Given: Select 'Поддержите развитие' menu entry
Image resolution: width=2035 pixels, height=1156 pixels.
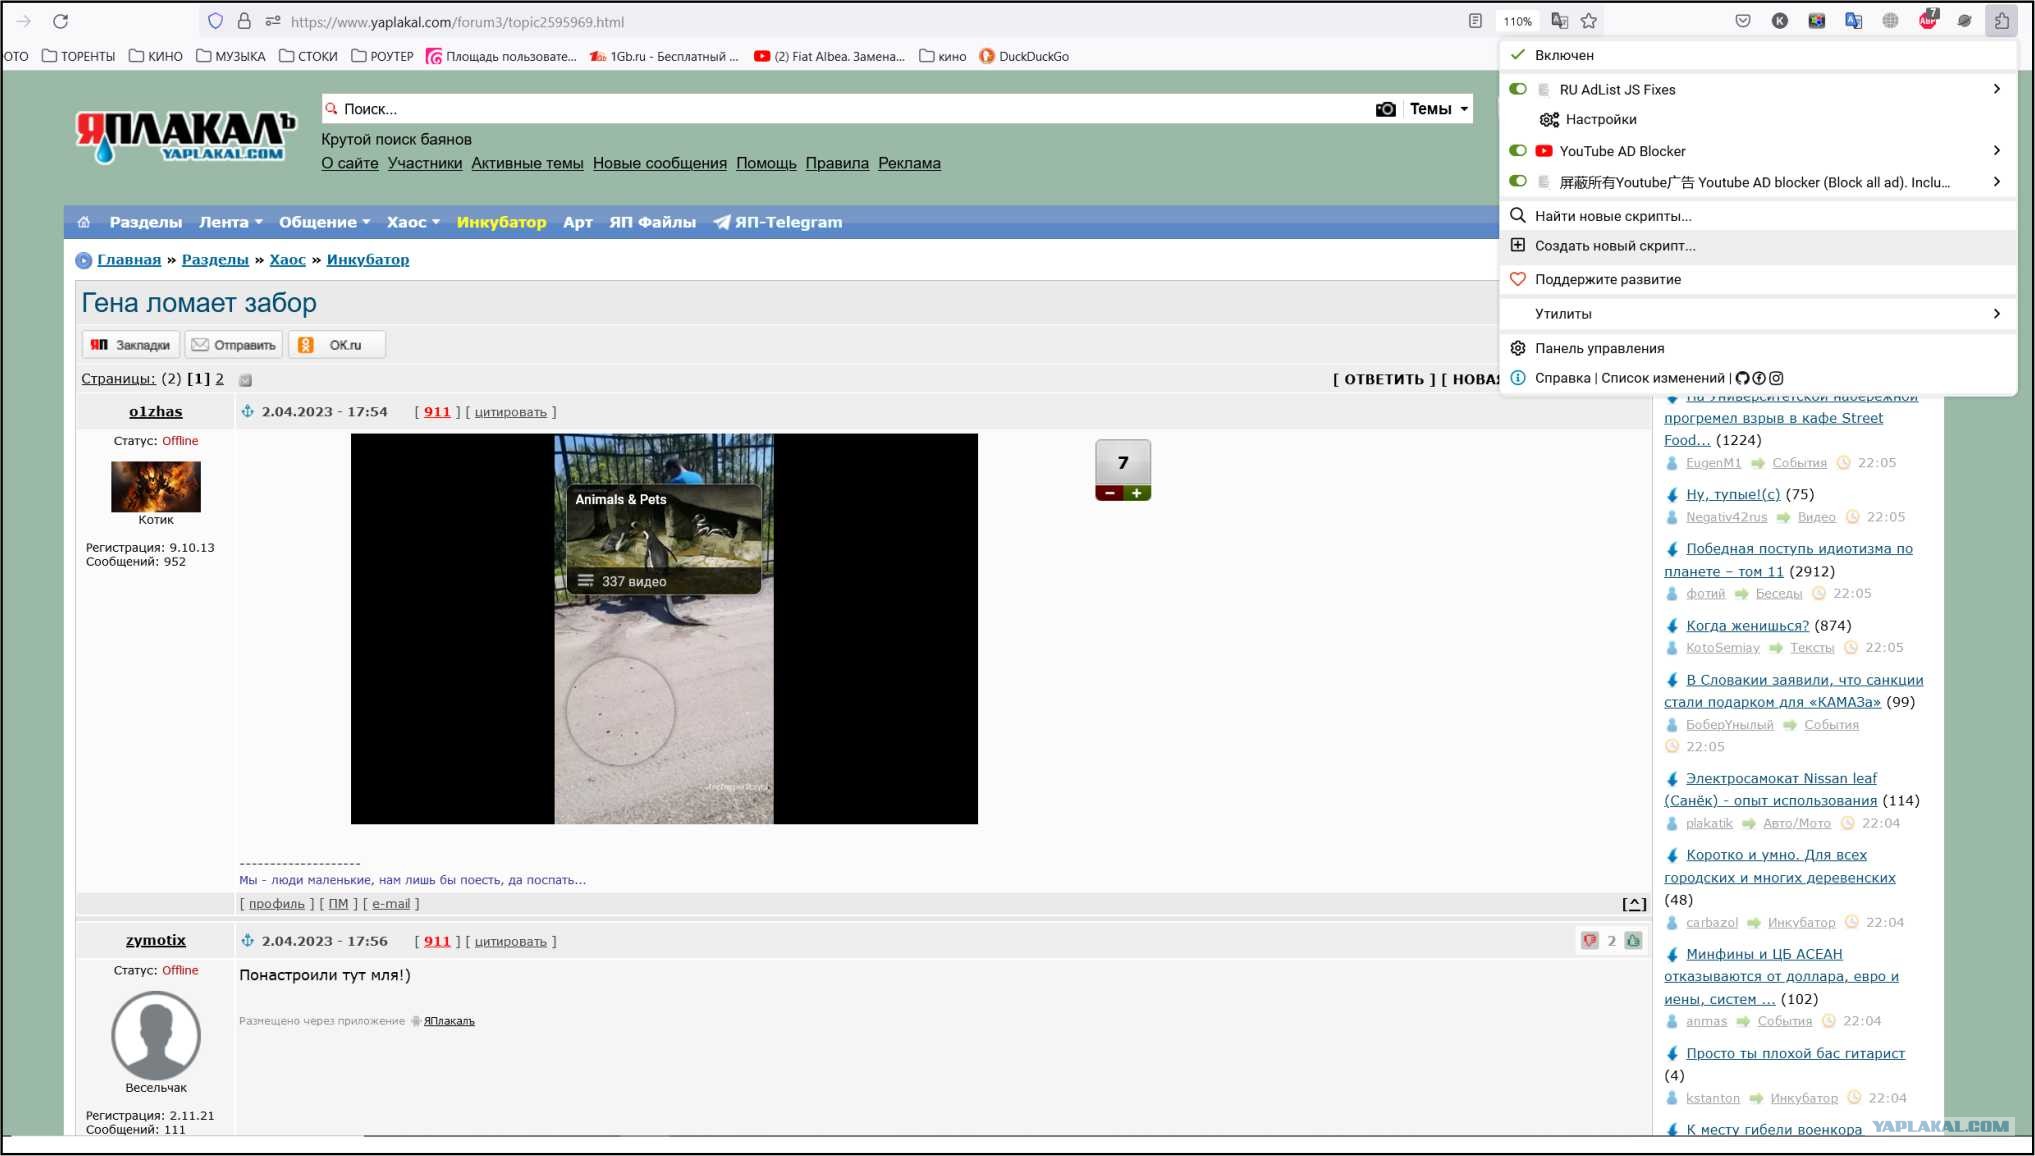Looking at the screenshot, I should [1759, 280].
